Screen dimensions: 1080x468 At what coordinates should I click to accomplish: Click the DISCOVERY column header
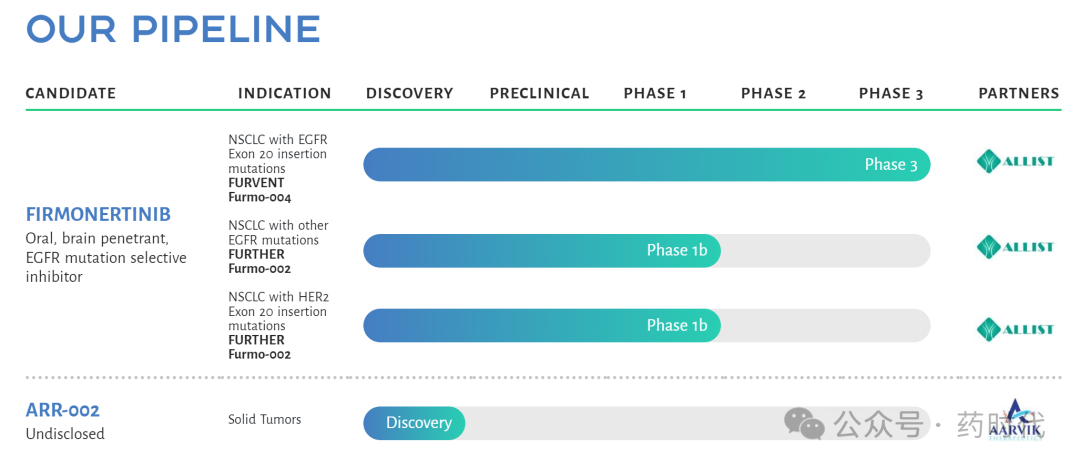click(x=410, y=93)
